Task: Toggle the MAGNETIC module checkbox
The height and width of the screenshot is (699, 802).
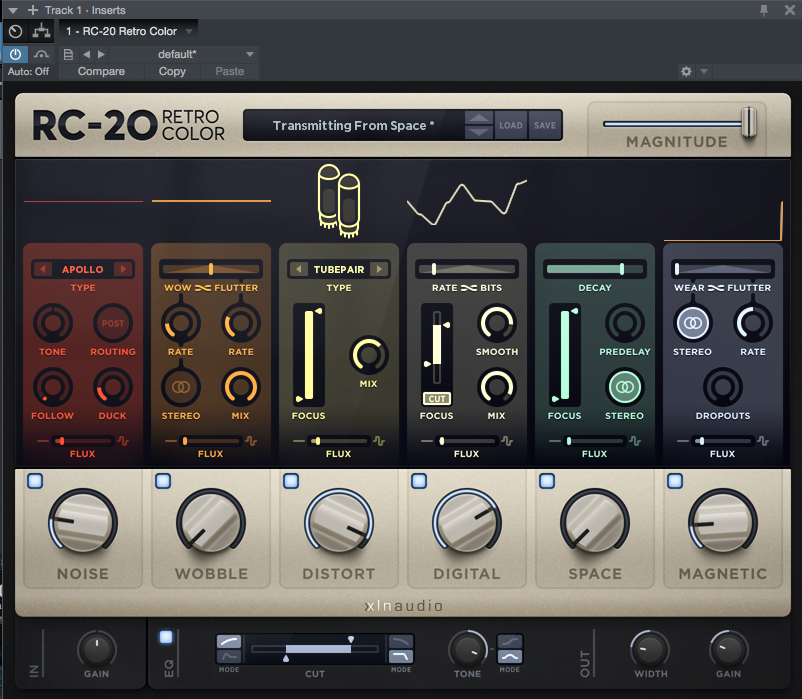Action: pyautogui.click(x=675, y=481)
